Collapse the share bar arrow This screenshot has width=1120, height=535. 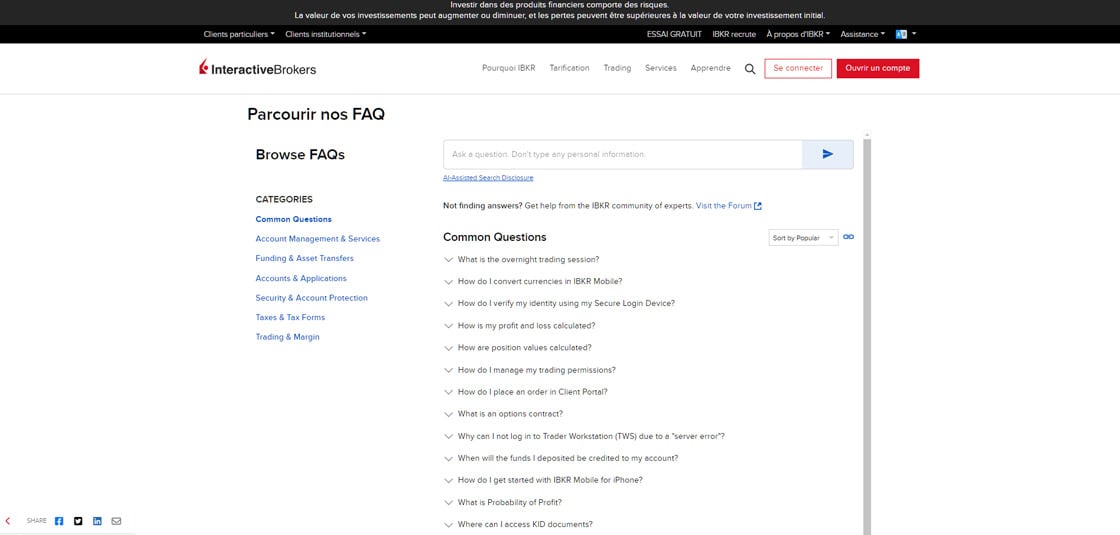click(8, 521)
